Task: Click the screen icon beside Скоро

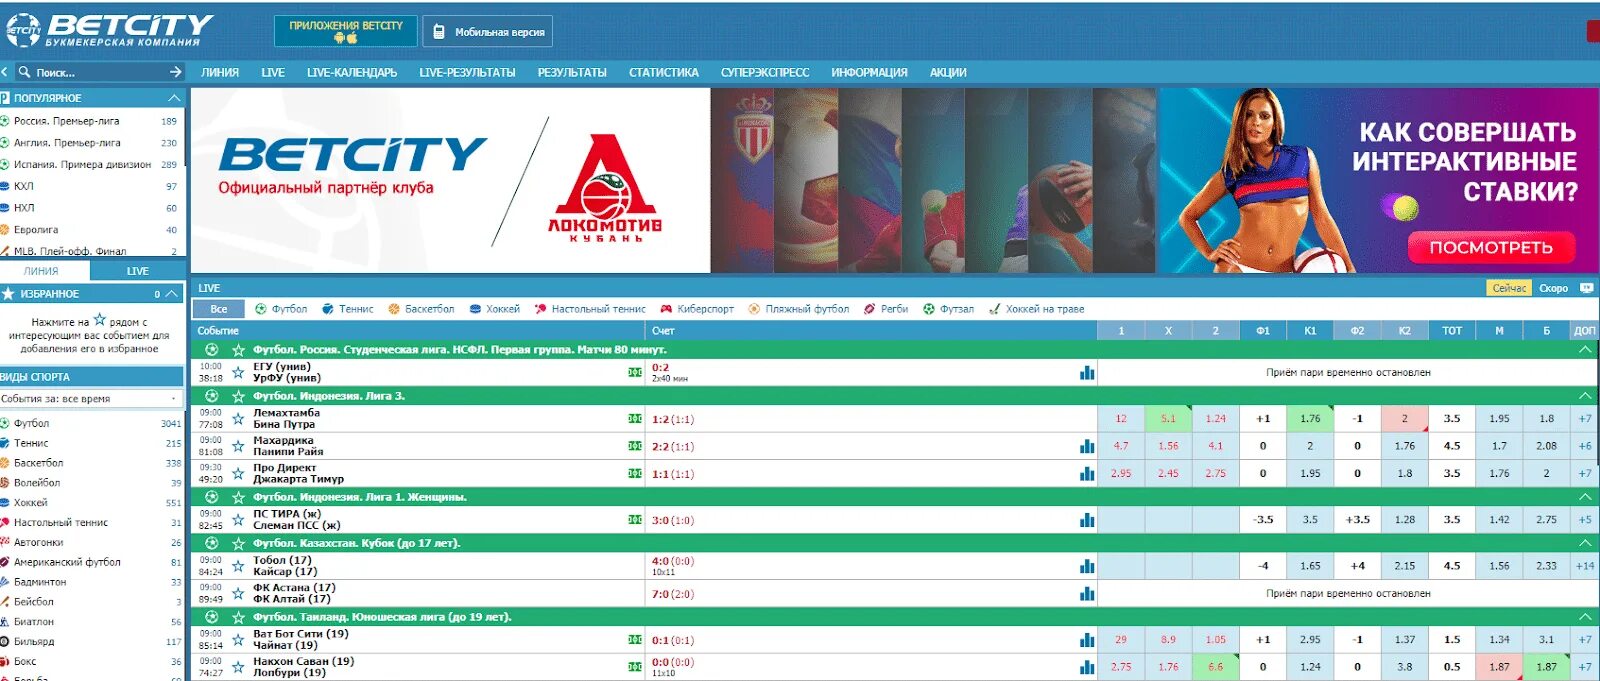Action: 1586,288
